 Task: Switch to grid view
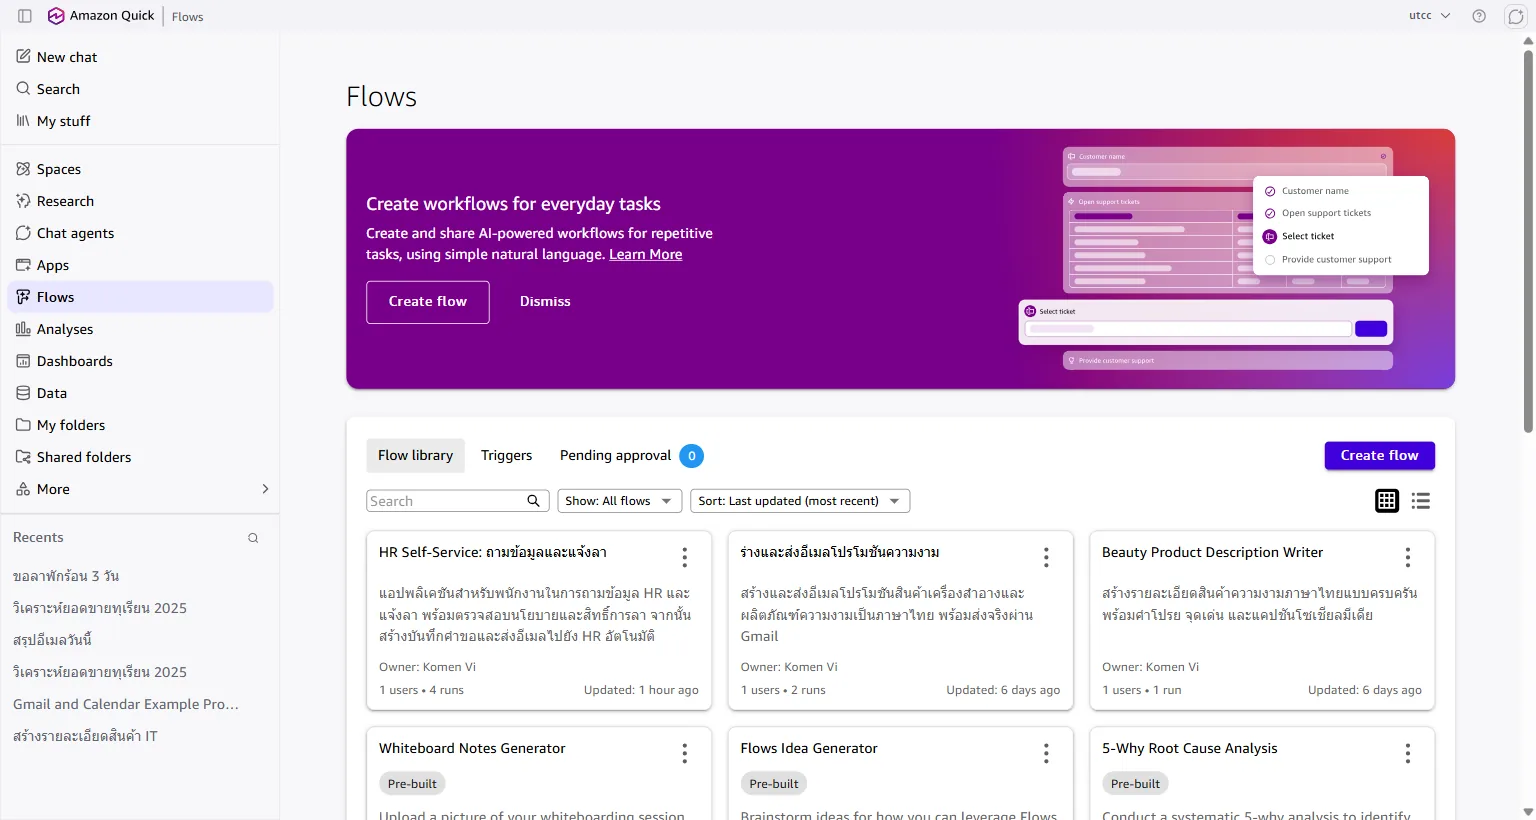1387,501
